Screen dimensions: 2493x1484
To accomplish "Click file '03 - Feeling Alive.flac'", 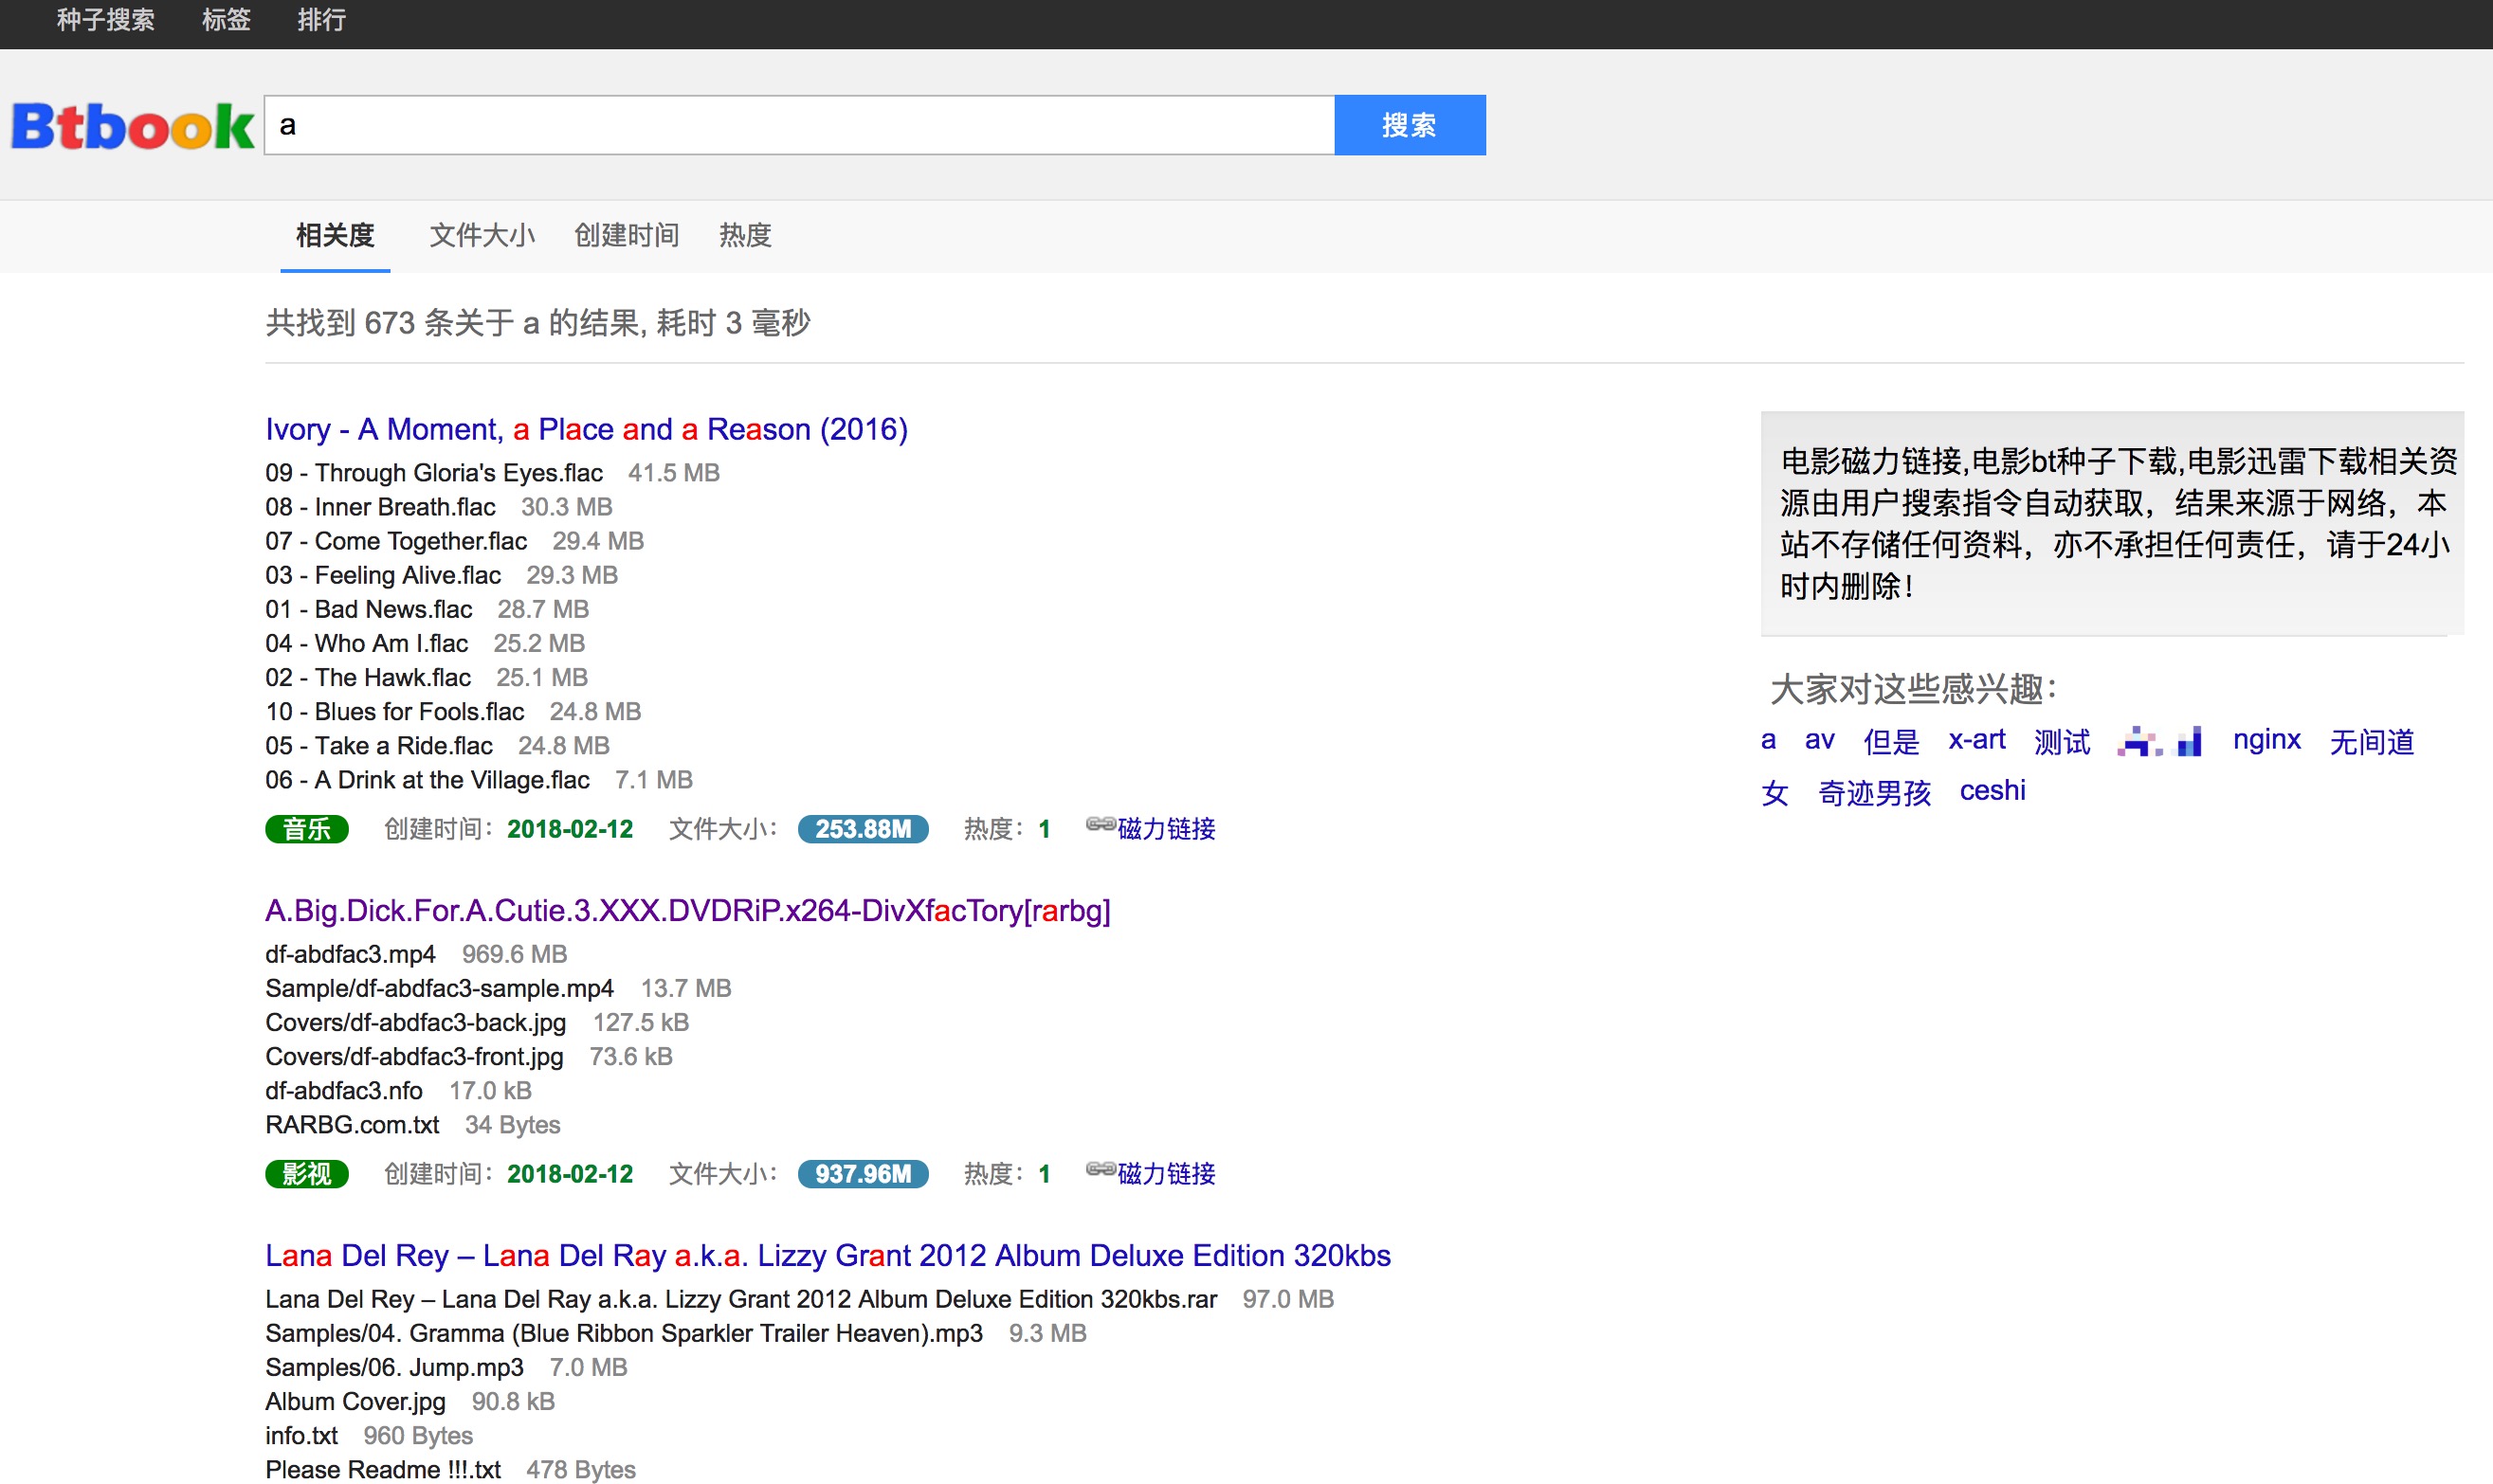I will point(383,575).
